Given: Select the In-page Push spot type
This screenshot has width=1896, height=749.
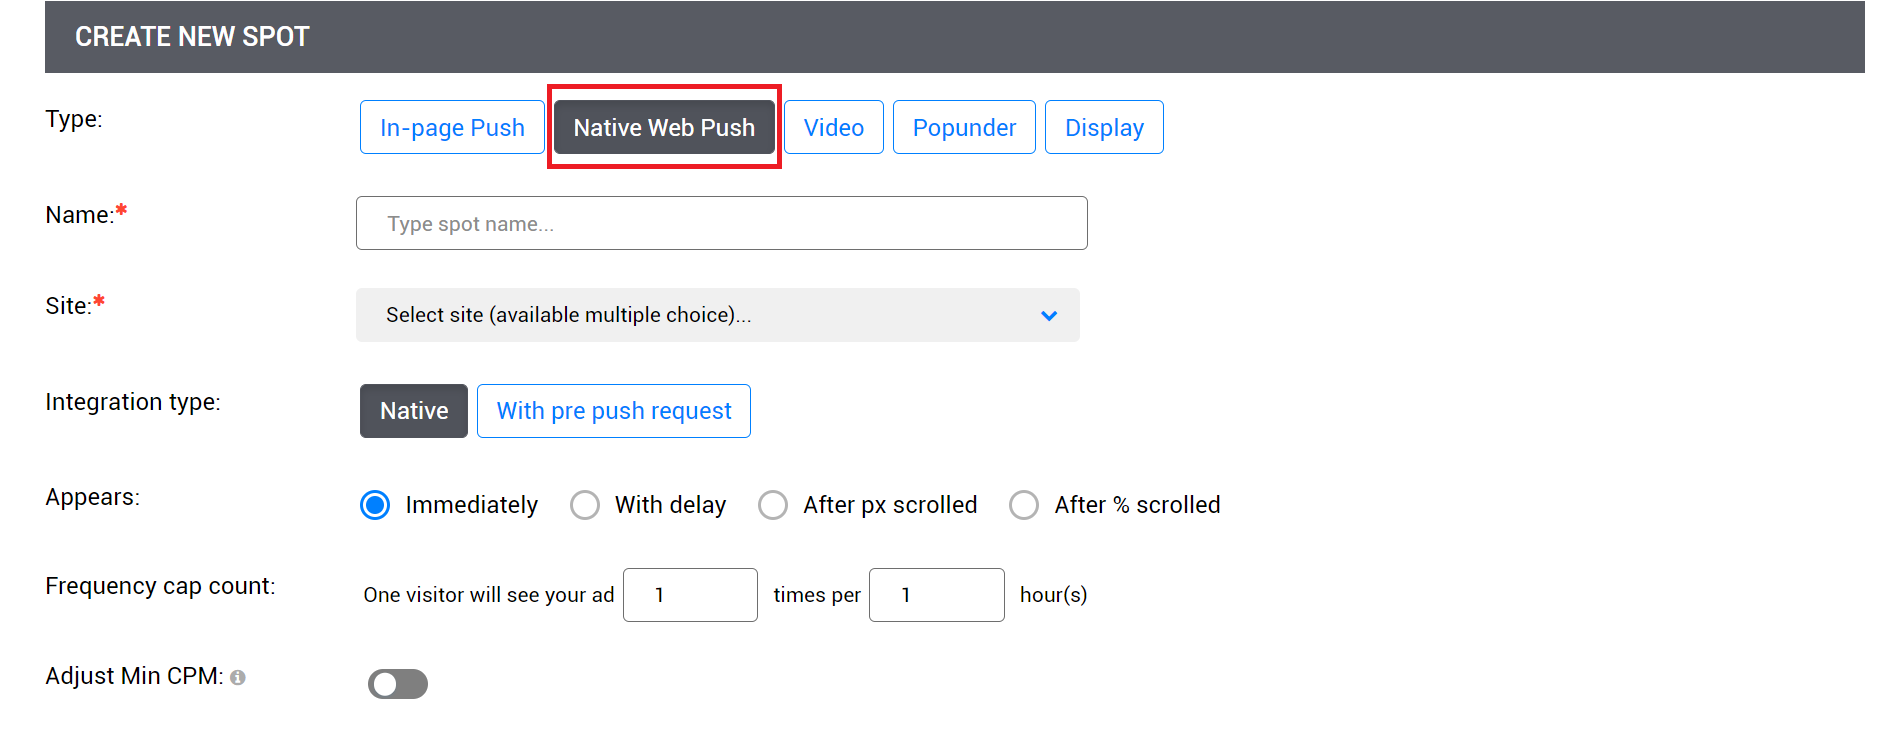Looking at the screenshot, I should click(452, 128).
